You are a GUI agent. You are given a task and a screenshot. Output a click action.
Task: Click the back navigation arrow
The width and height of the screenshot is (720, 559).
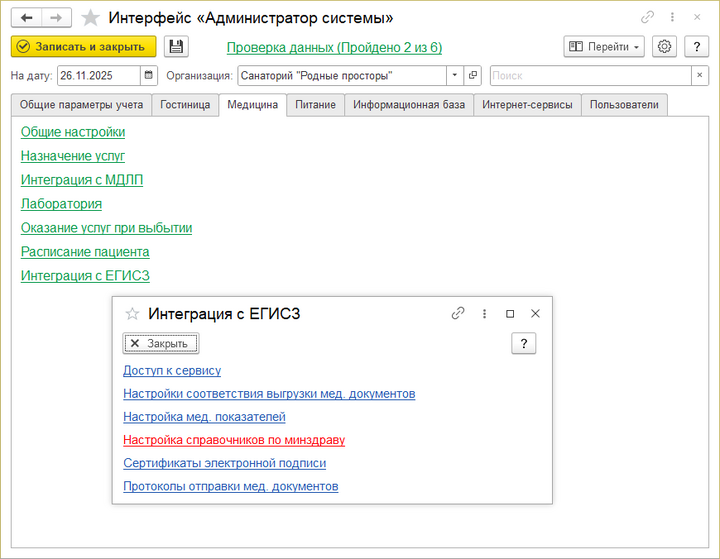[27, 18]
